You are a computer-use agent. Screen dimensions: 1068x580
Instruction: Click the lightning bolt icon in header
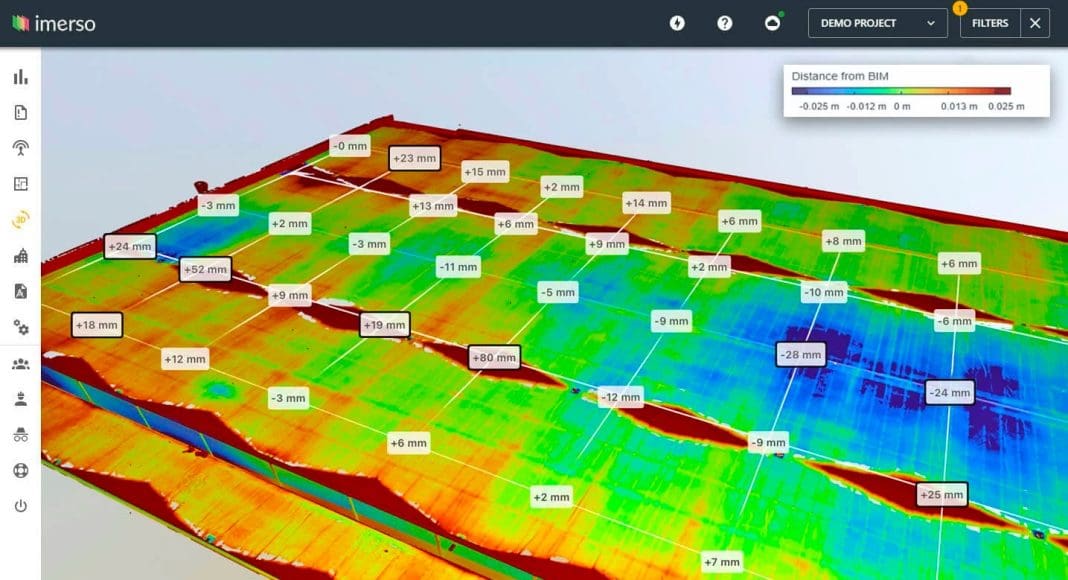[677, 23]
